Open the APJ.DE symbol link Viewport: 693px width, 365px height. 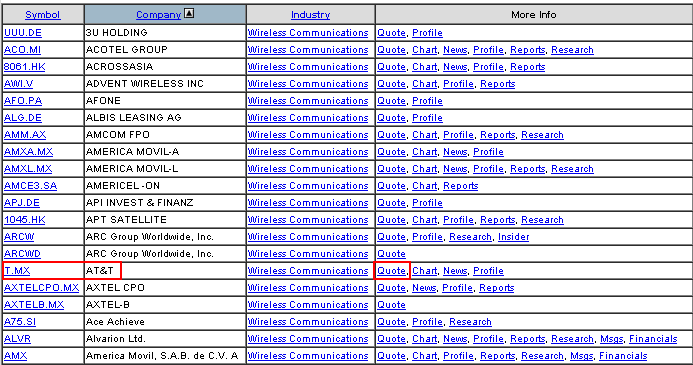click(22, 203)
